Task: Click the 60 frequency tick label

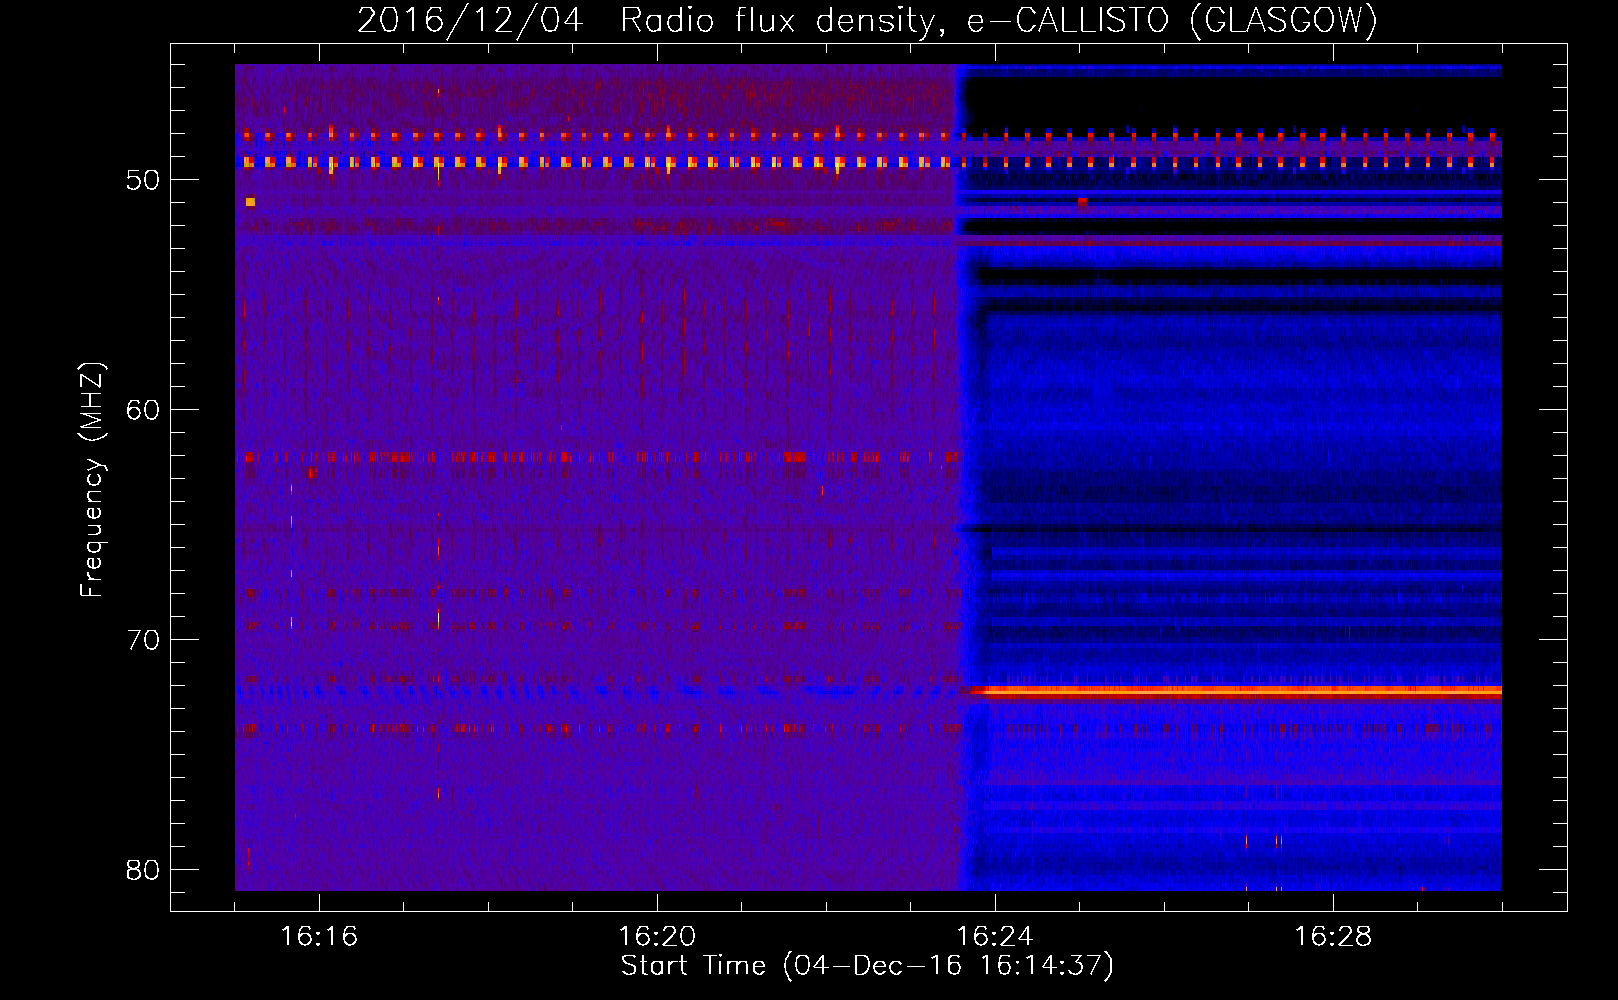Action: coord(143,410)
